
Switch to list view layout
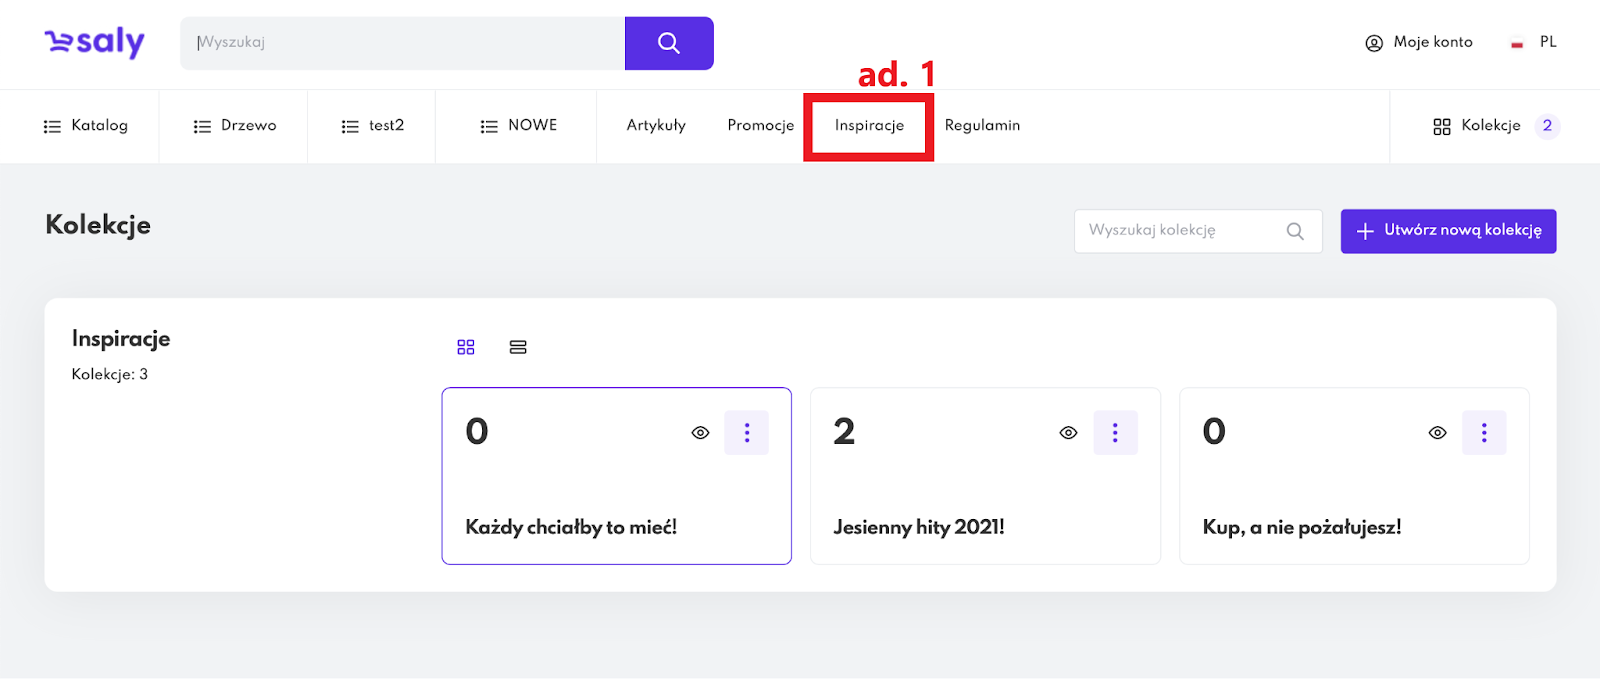(518, 347)
